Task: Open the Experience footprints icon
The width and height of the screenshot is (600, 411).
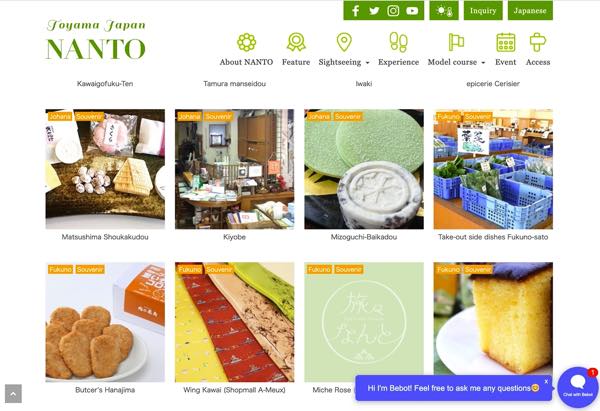Action: (398, 42)
